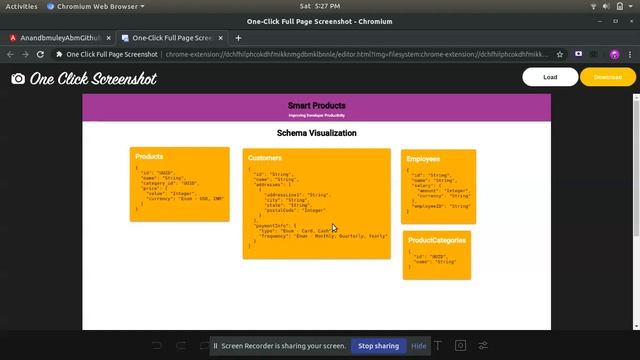
Task: Click the Products schema card
Action: (x=180, y=184)
